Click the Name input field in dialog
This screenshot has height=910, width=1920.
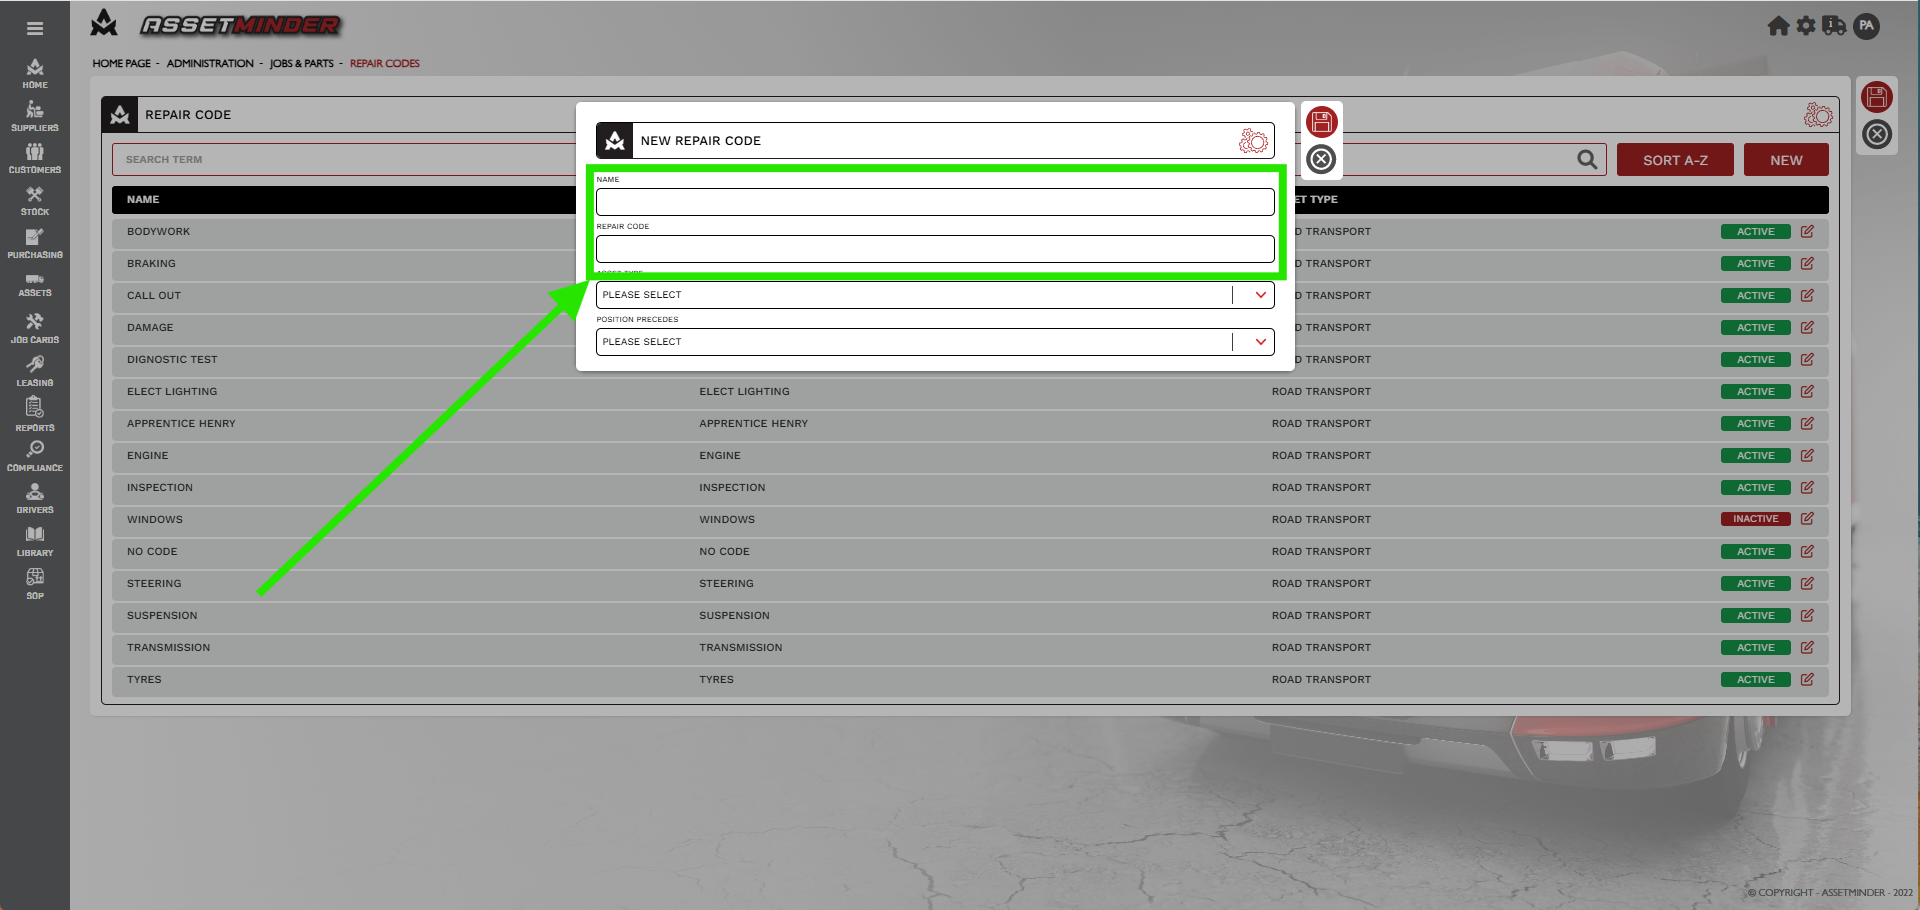tap(934, 202)
